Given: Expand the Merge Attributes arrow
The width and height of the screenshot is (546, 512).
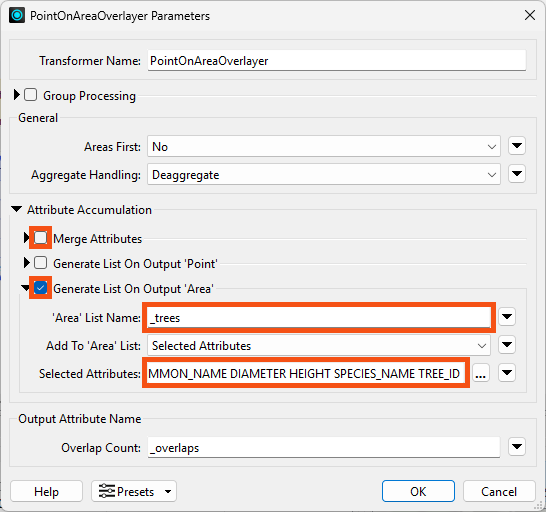Looking at the screenshot, I should coord(26,238).
